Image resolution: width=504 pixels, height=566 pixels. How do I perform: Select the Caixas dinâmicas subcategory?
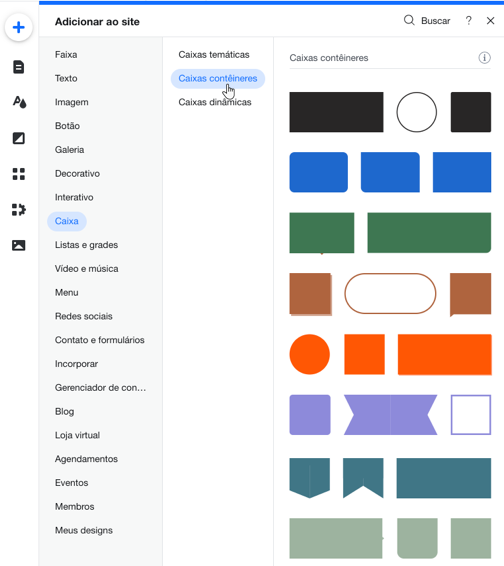(x=215, y=102)
